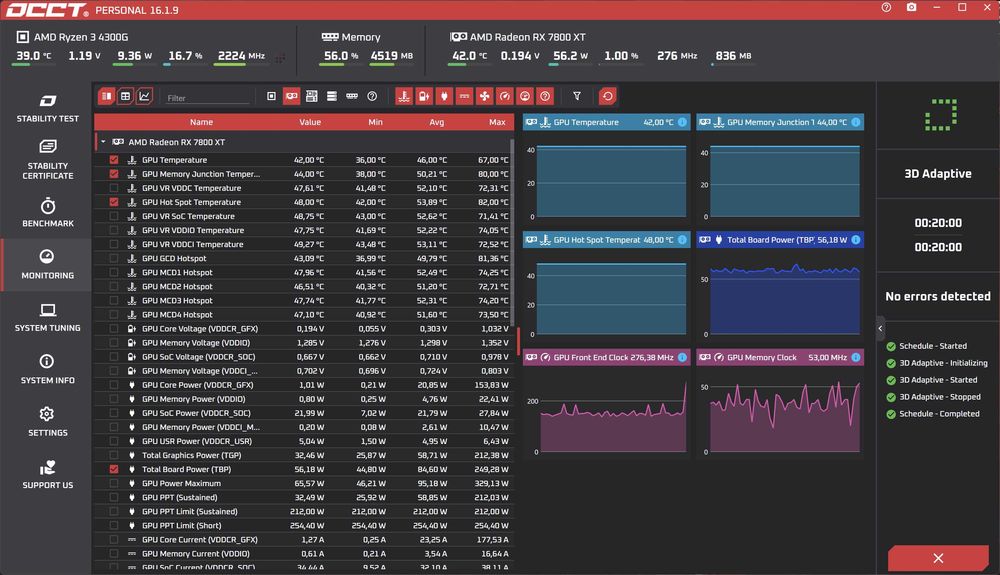Select the Monitoring sidebar tab
The width and height of the screenshot is (1000, 575).
tap(47, 265)
